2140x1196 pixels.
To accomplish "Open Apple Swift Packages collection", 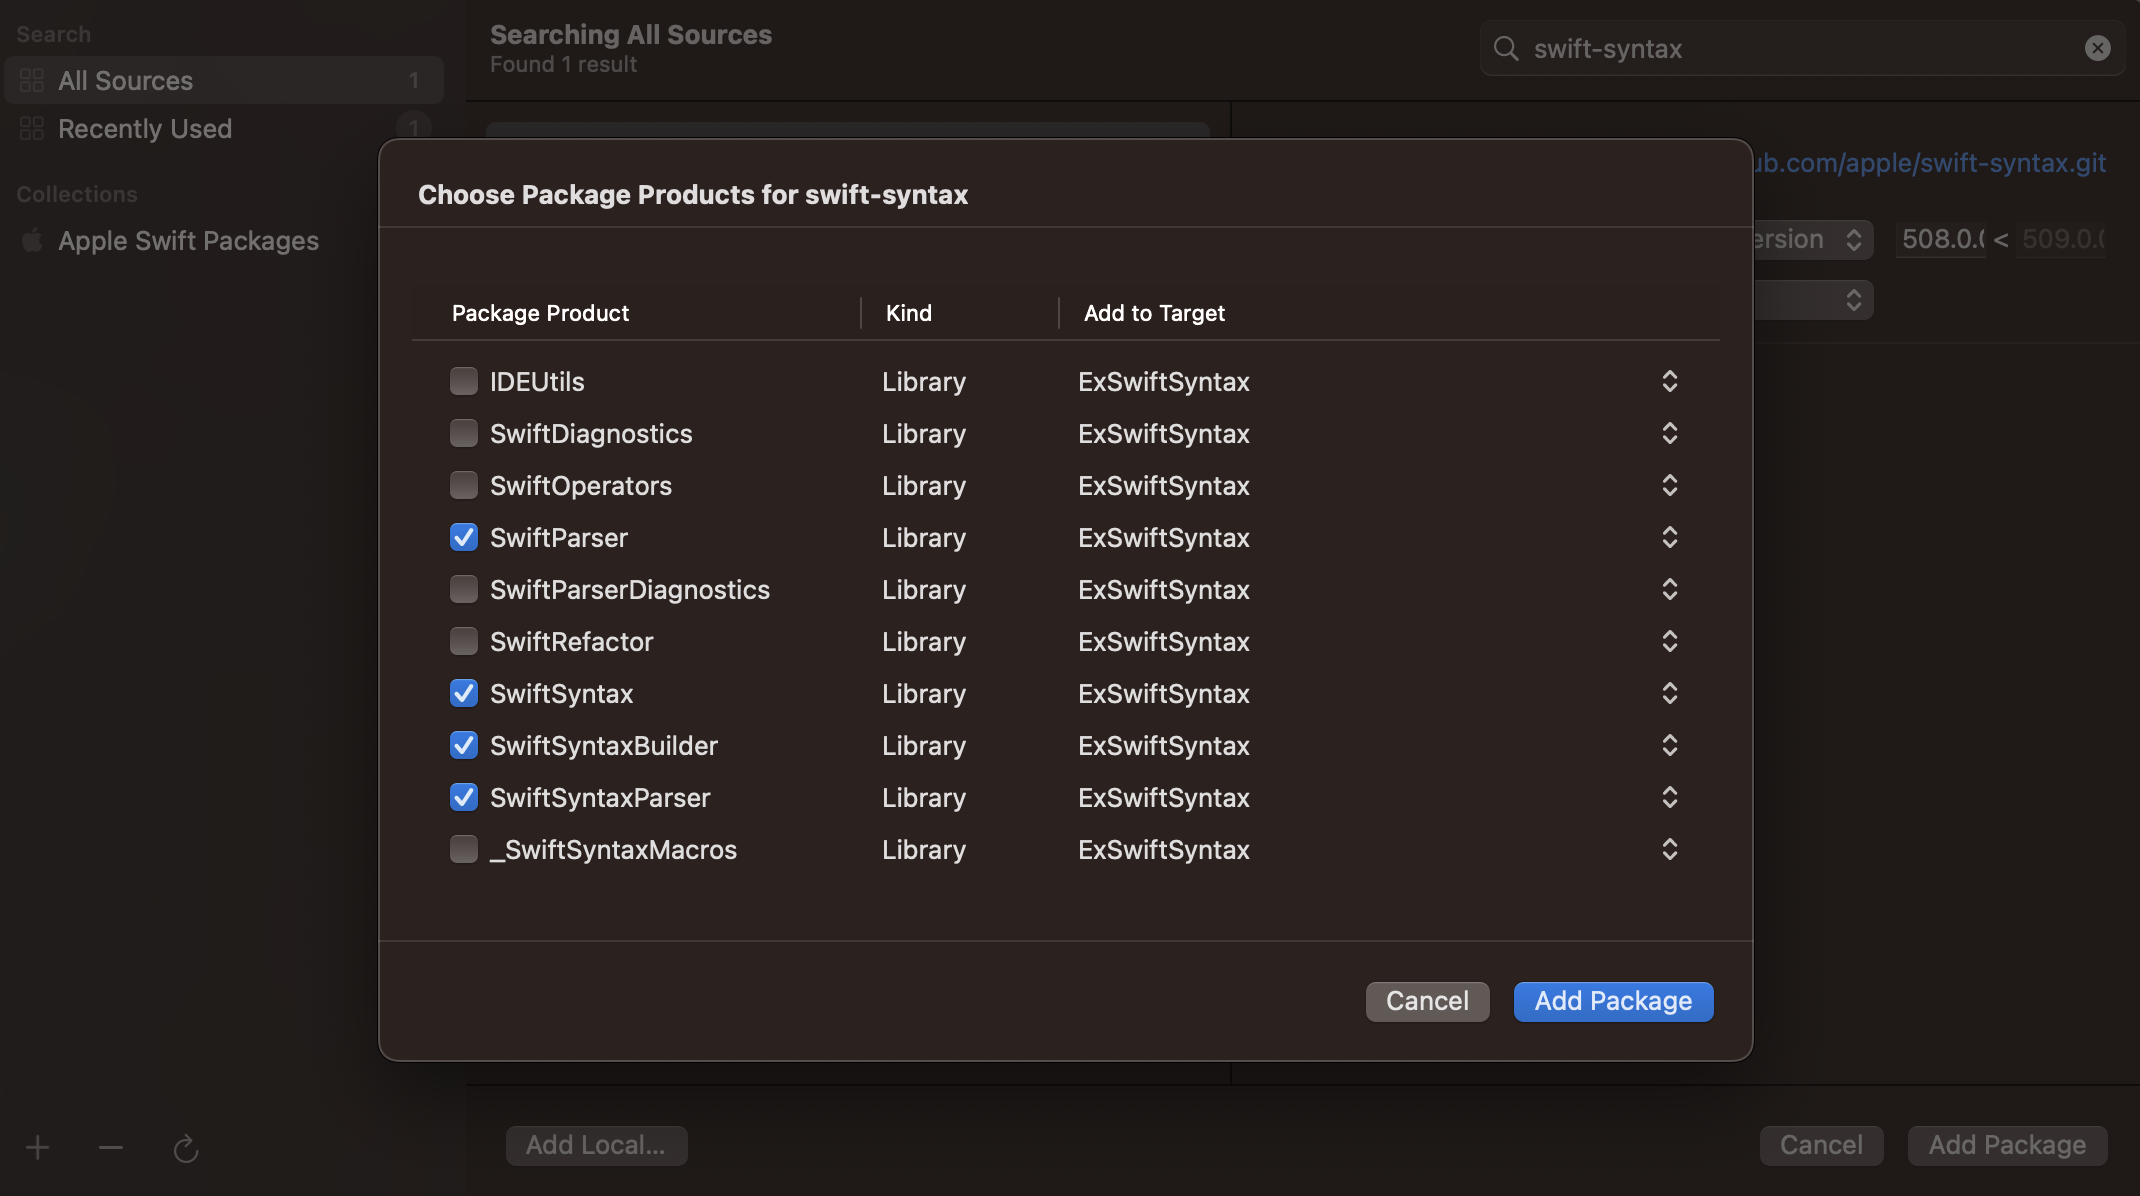I will 188,241.
